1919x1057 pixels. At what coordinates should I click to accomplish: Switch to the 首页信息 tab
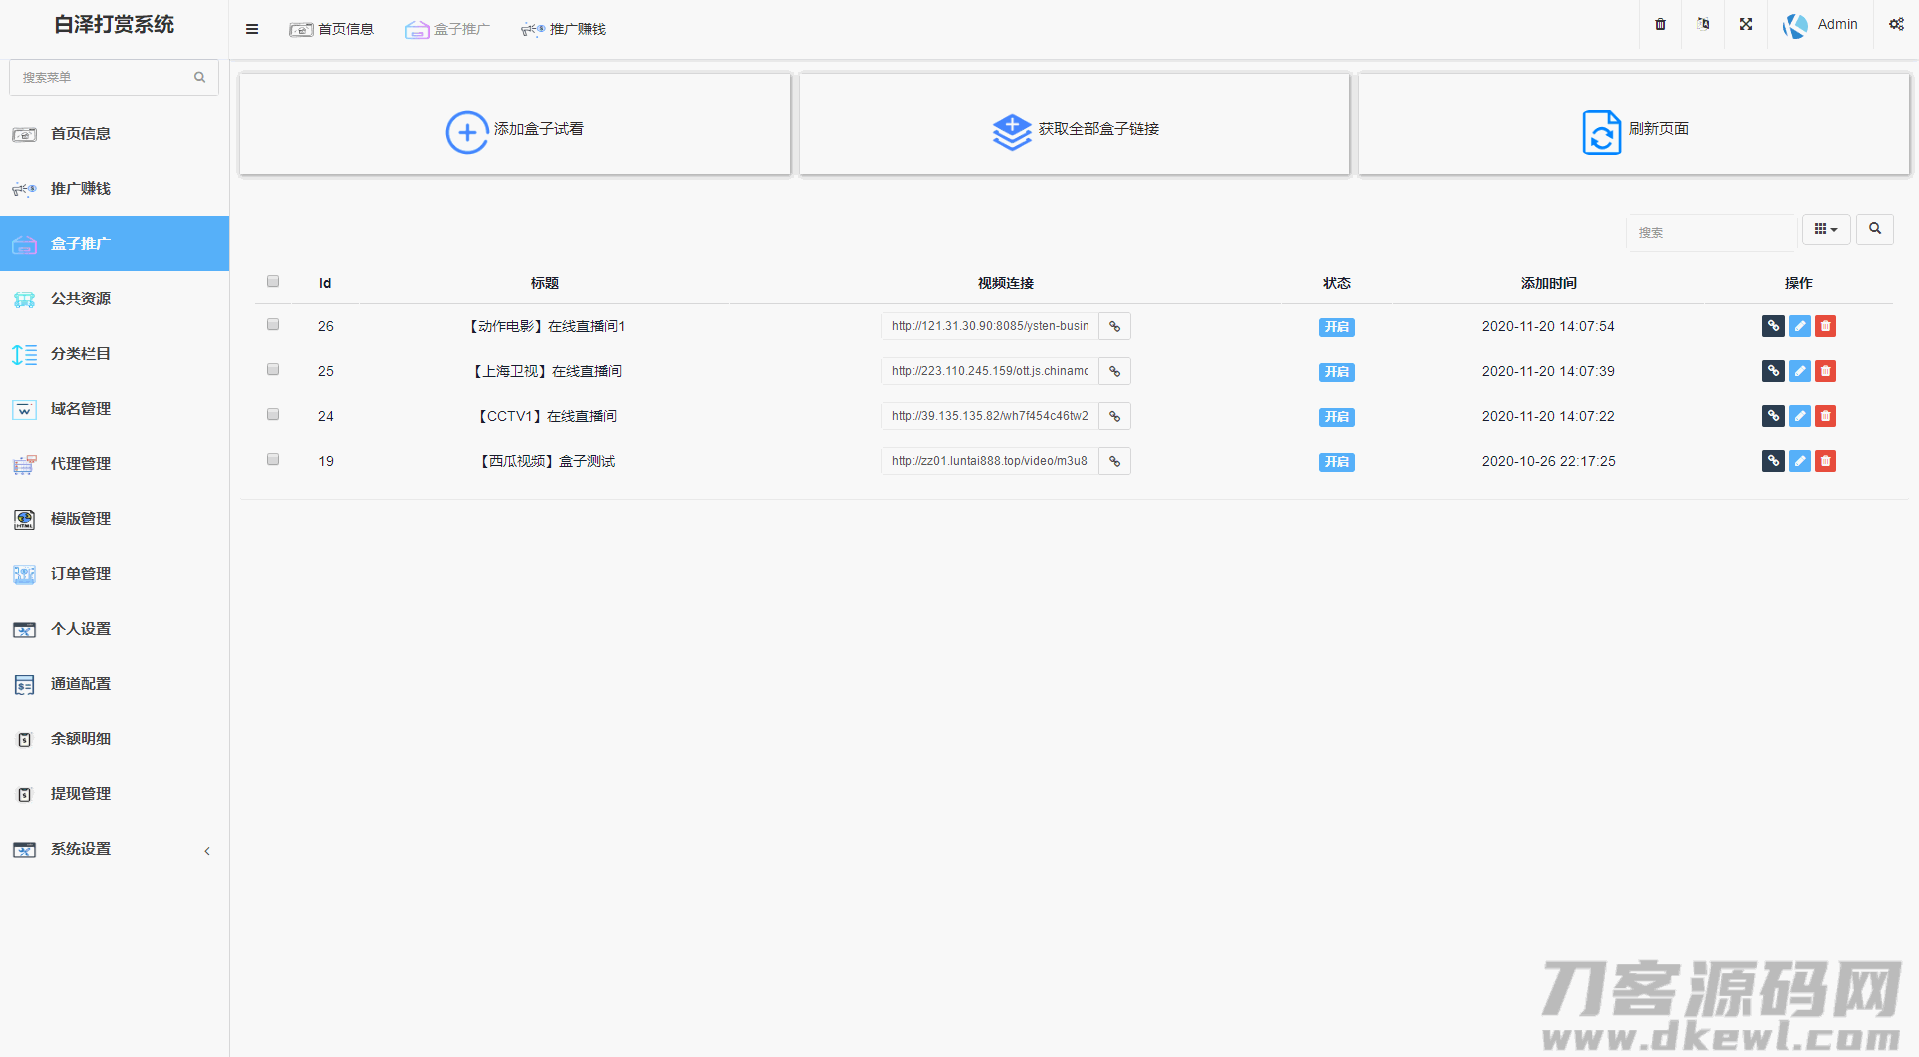pos(332,29)
